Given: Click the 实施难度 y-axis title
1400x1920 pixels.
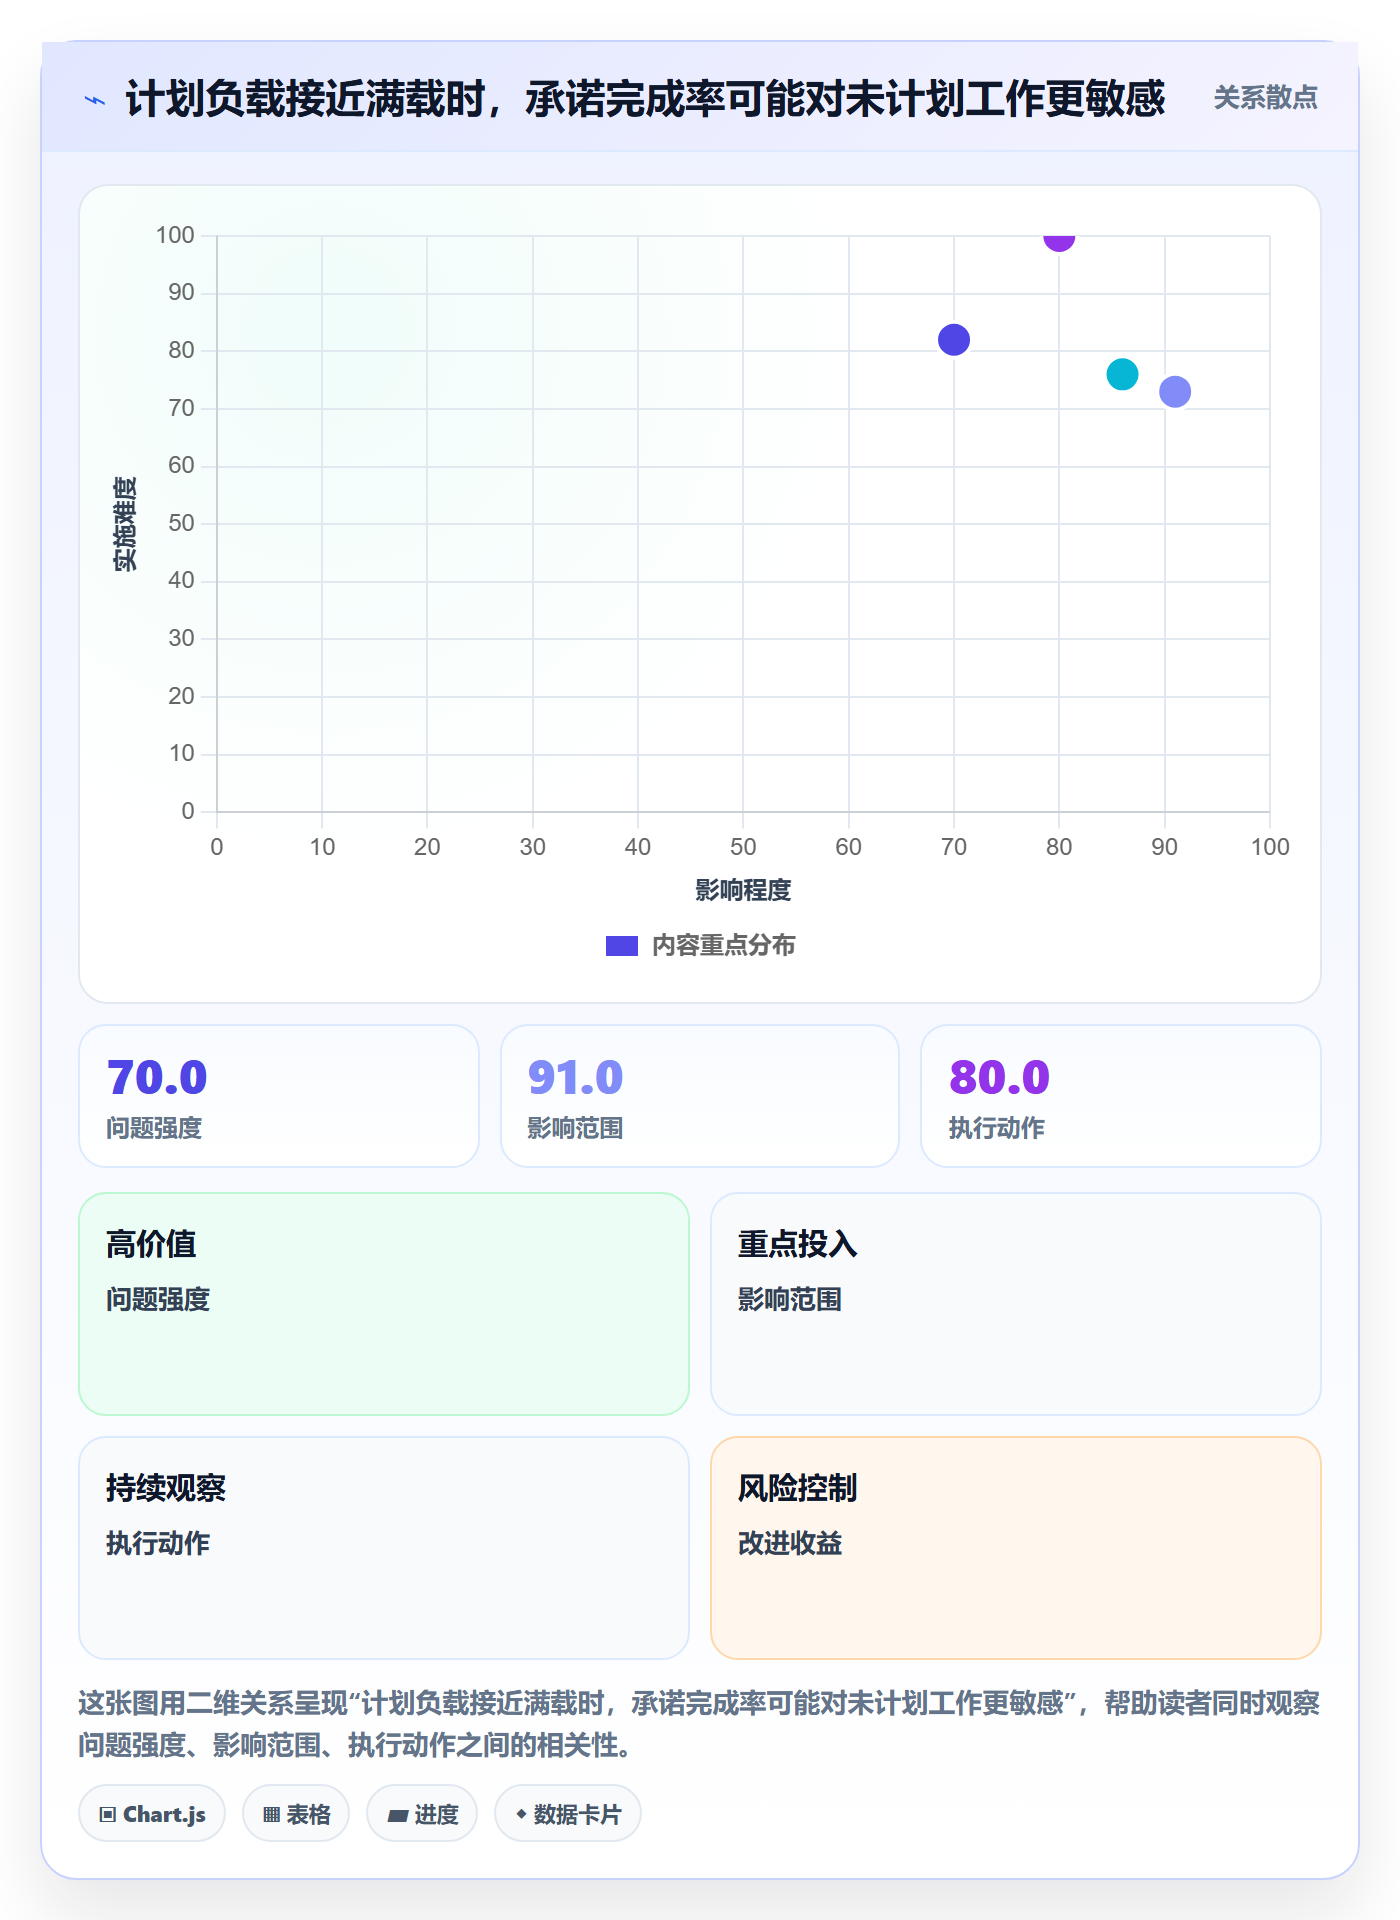Looking at the screenshot, I should coord(125,524).
